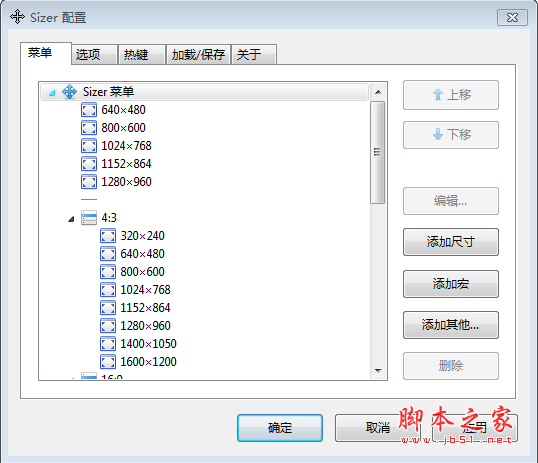This screenshot has height=463, width=538.
Task: Select the separator line tree item
Action: point(89,199)
